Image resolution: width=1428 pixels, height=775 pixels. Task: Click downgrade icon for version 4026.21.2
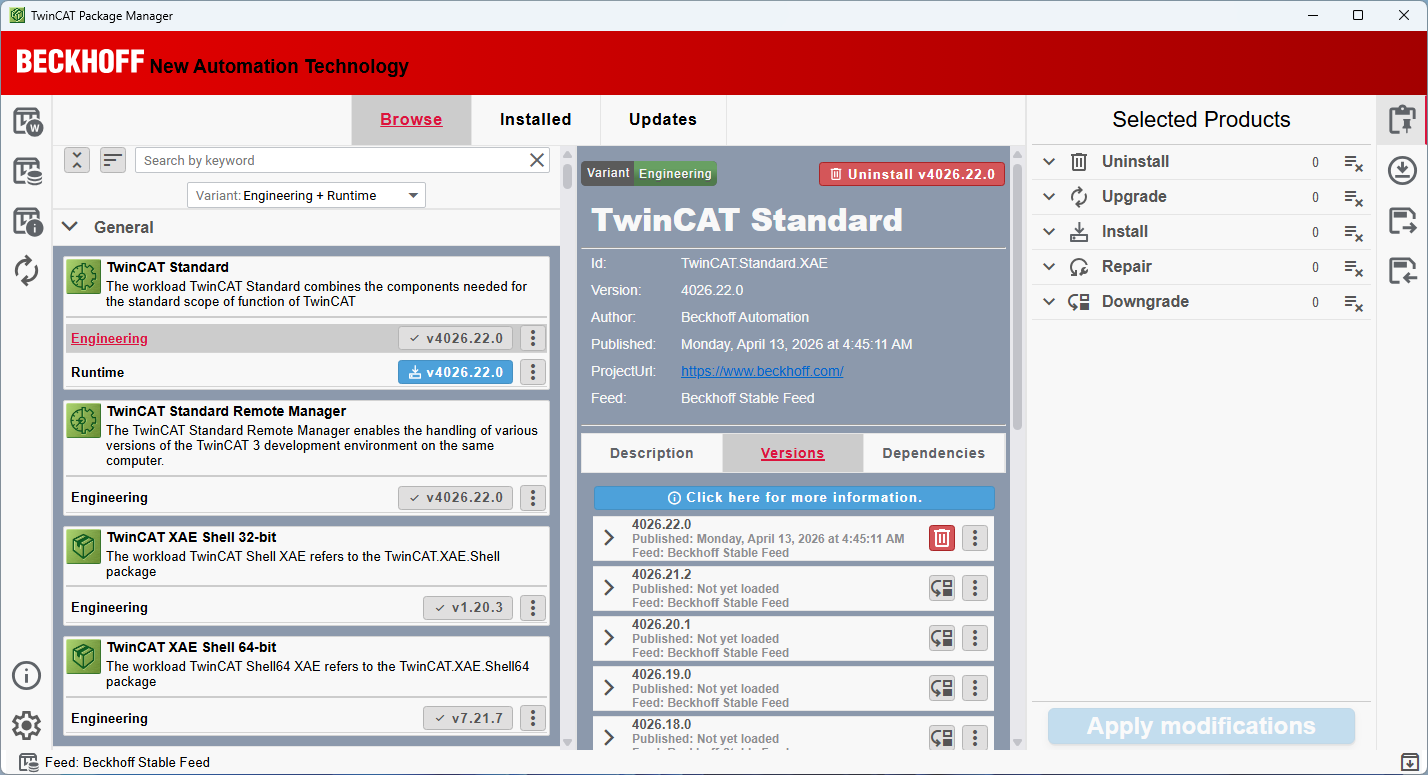pyautogui.click(x=942, y=588)
